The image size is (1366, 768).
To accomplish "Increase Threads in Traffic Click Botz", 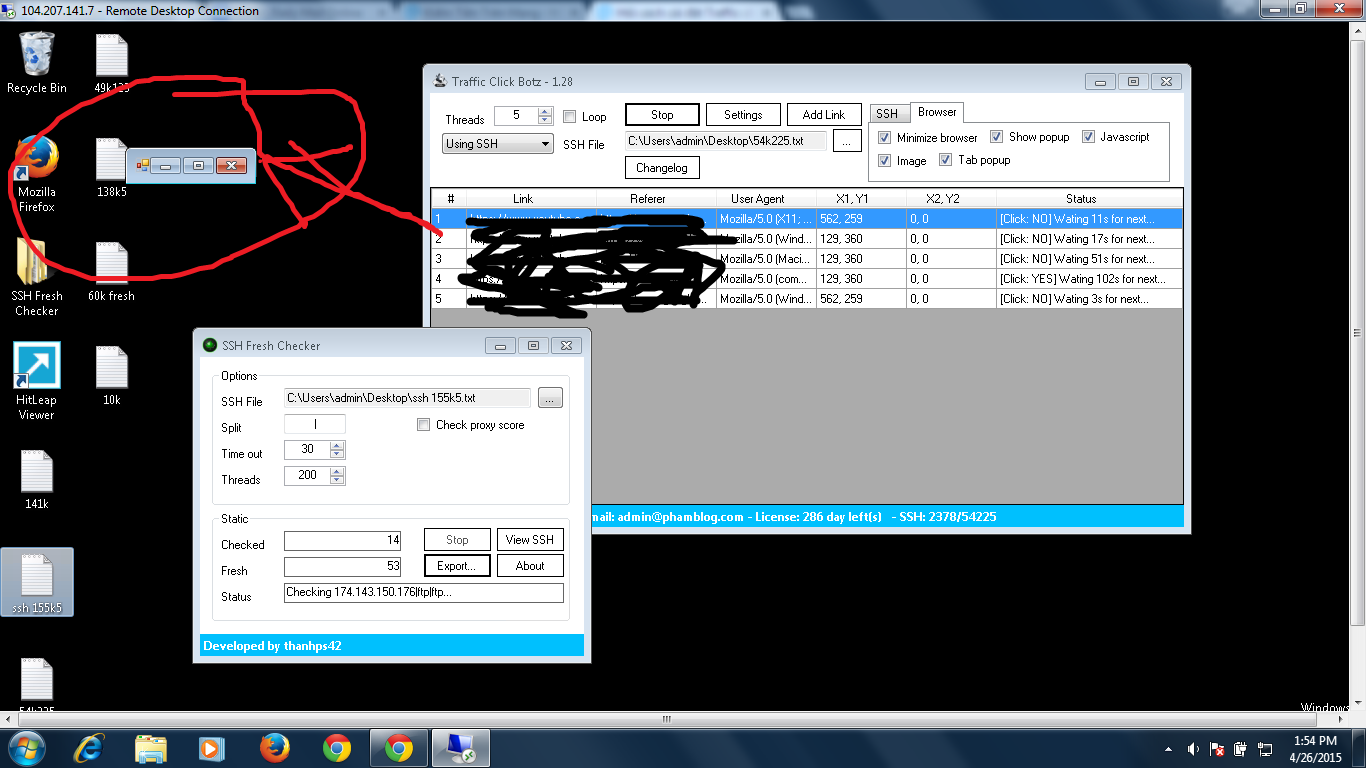I will (544, 112).
